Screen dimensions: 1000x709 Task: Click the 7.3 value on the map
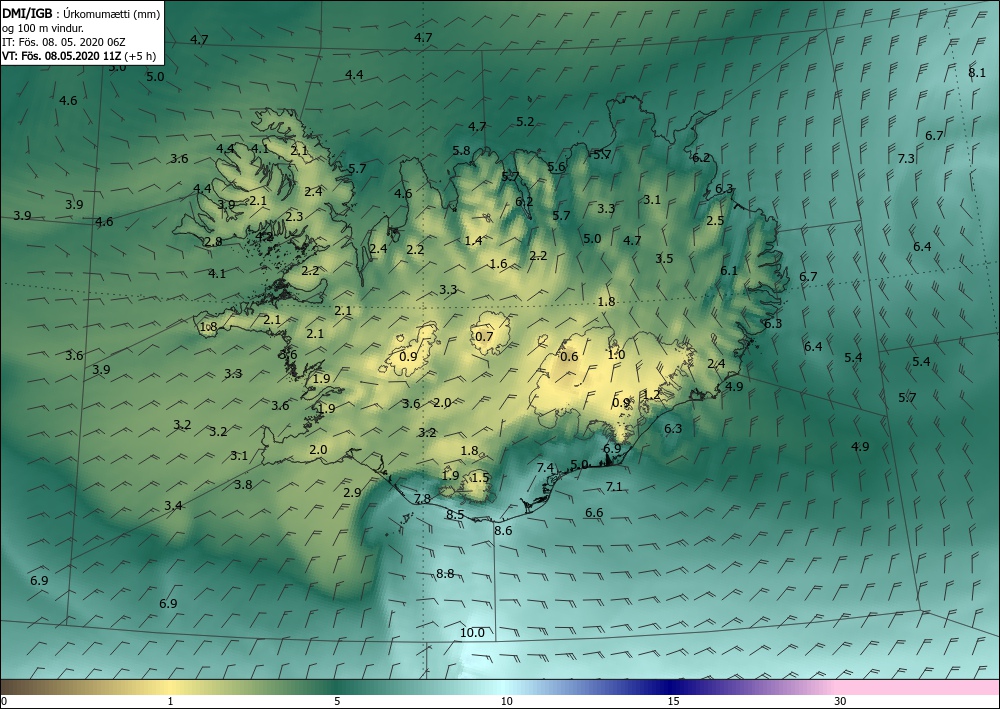pos(906,158)
